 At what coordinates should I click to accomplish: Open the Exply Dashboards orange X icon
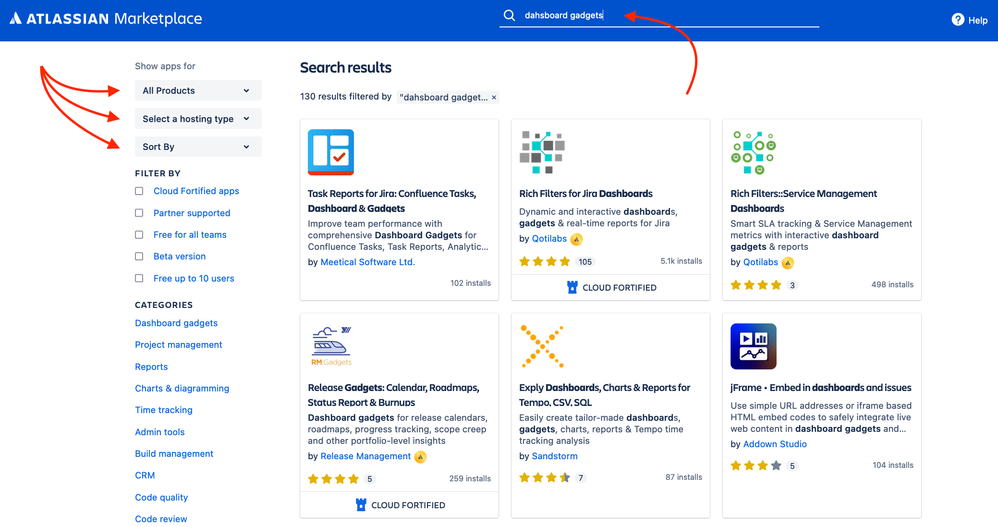coord(542,346)
